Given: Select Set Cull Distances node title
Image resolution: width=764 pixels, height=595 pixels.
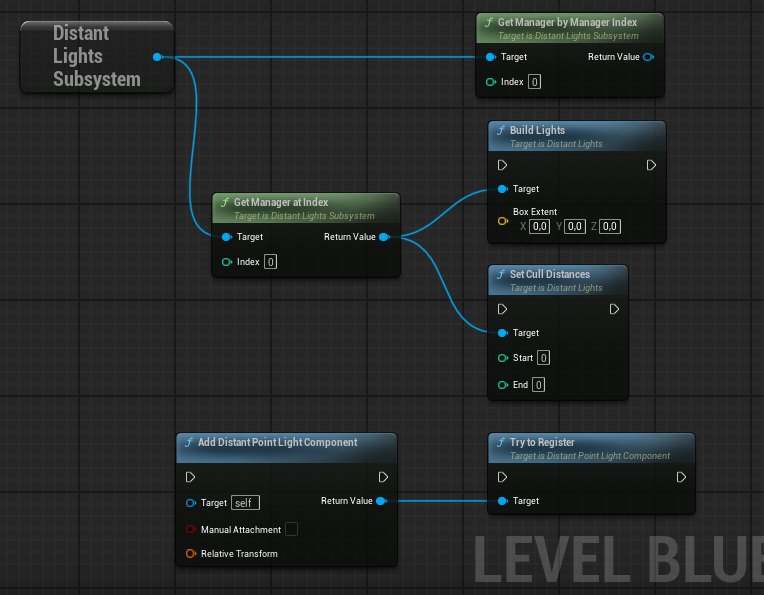Looking at the screenshot, I should 550,274.
